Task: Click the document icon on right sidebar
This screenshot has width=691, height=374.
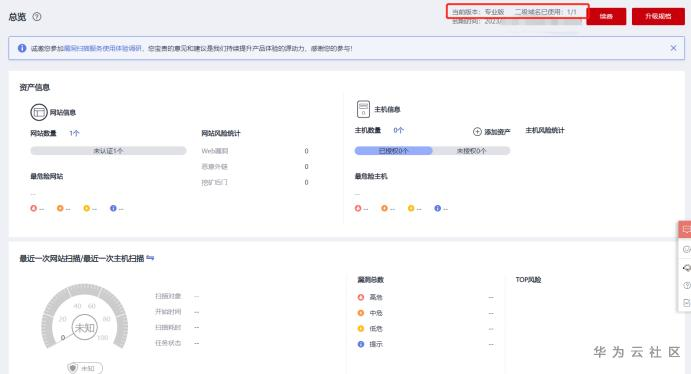Action: point(686,303)
